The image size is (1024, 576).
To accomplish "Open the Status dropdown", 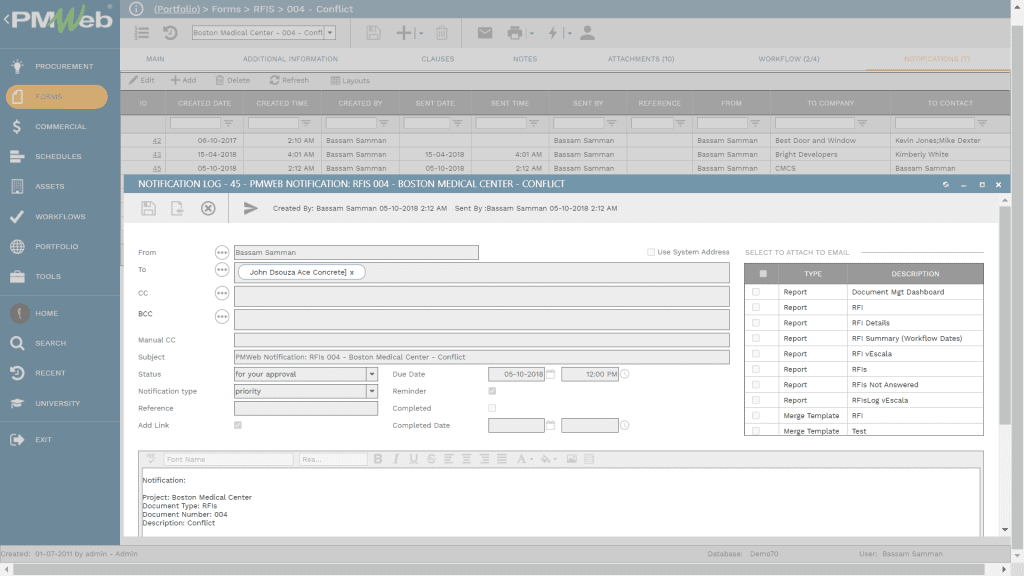I will tap(372, 374).
